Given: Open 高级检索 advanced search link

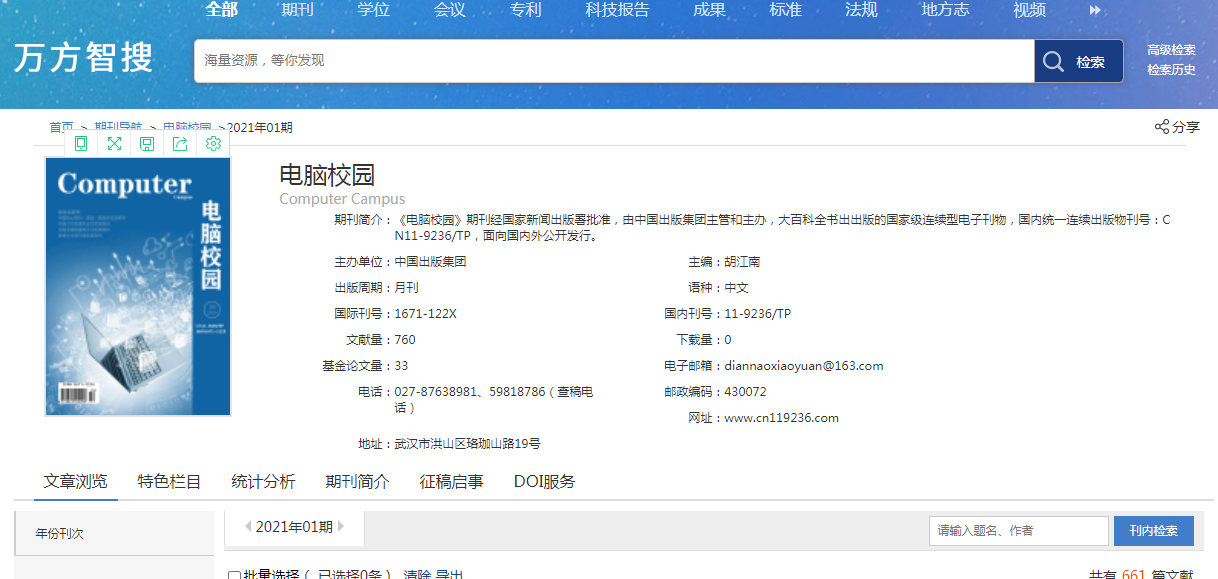Looking at the screenshot, I should pyautogui.click(x=1171, y=50).
